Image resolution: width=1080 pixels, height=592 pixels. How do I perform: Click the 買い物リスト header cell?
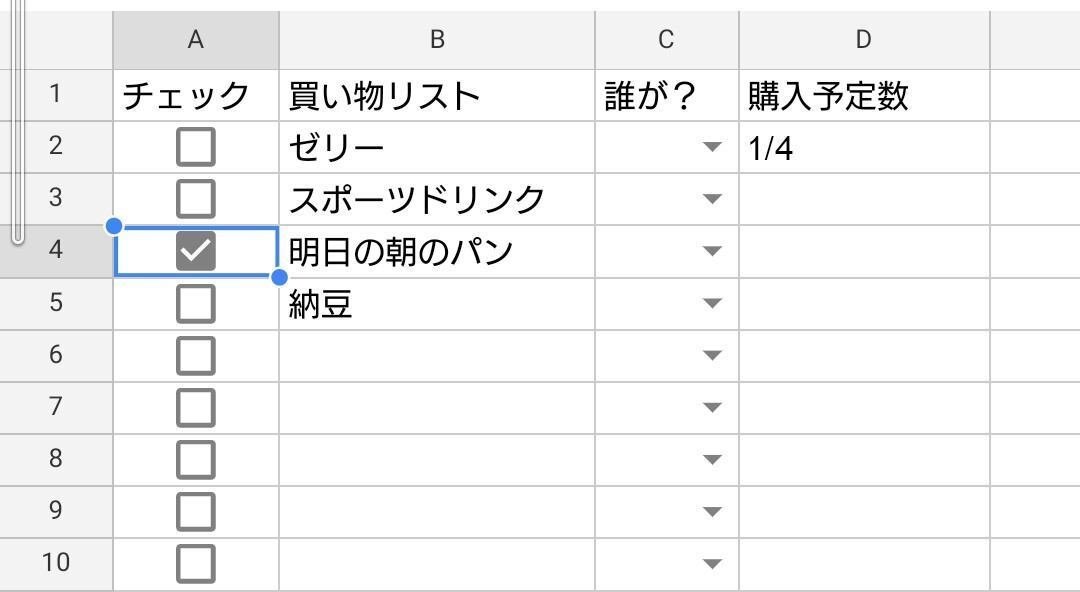click(x=437, y=95)
